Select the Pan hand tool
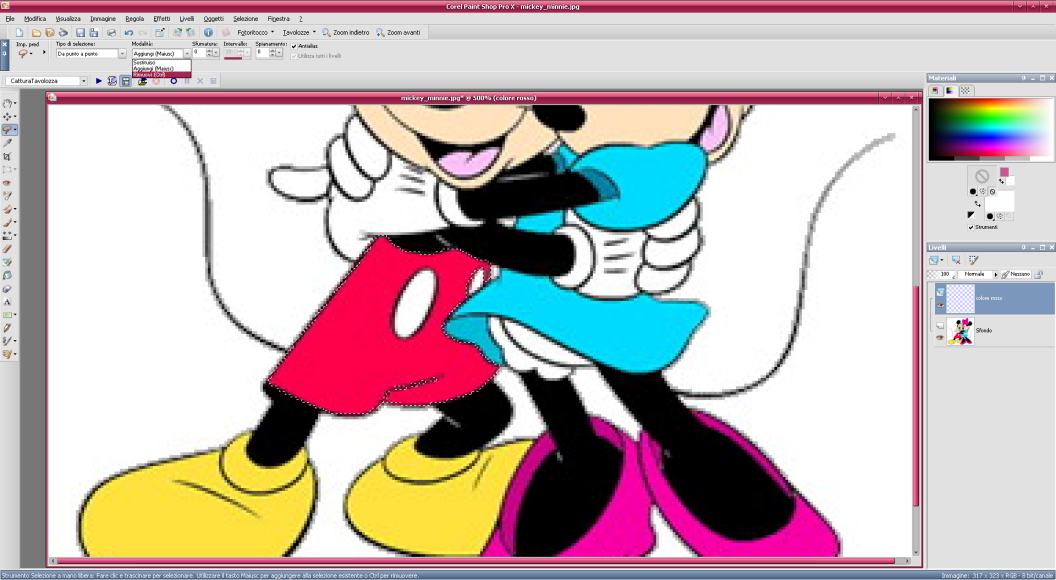 pos(7,104)
